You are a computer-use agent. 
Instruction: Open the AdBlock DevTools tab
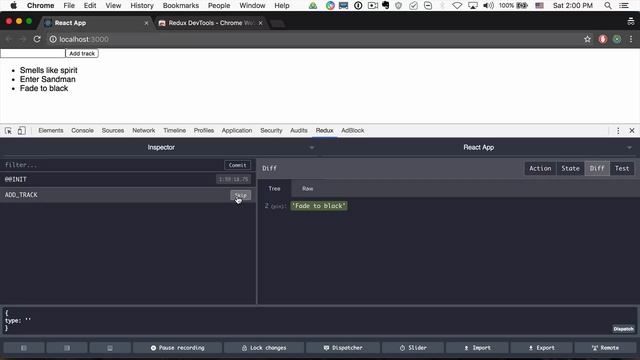click(x=353, y=131)
